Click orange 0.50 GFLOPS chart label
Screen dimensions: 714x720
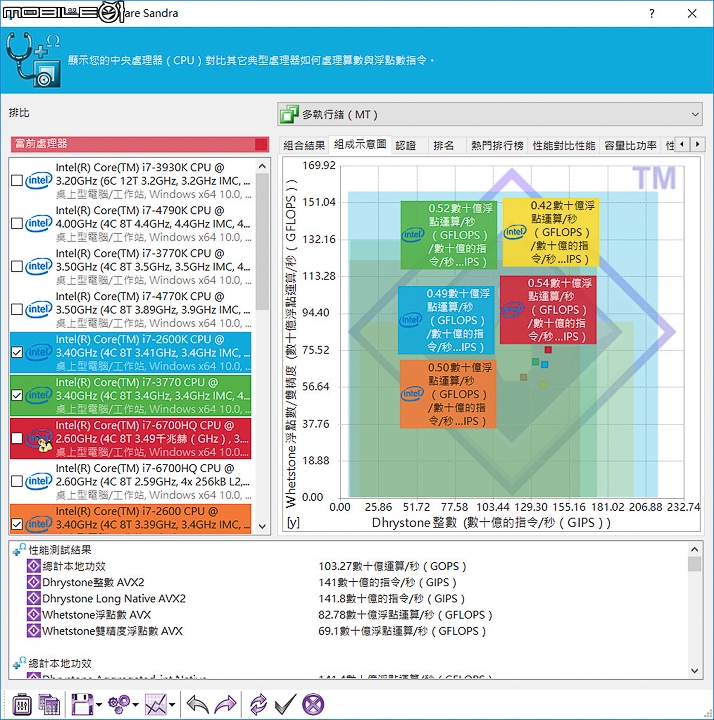pyautogui.click(x=448, y=394)
